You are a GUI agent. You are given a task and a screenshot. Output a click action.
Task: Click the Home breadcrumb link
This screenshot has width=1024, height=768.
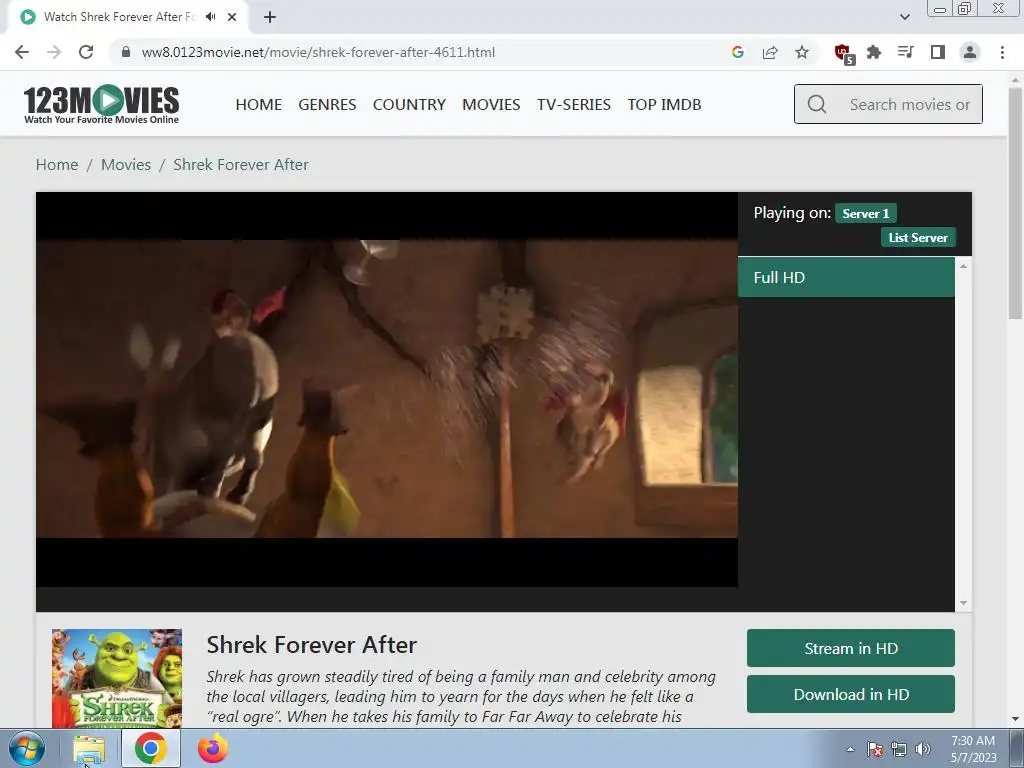pos(57,165)
